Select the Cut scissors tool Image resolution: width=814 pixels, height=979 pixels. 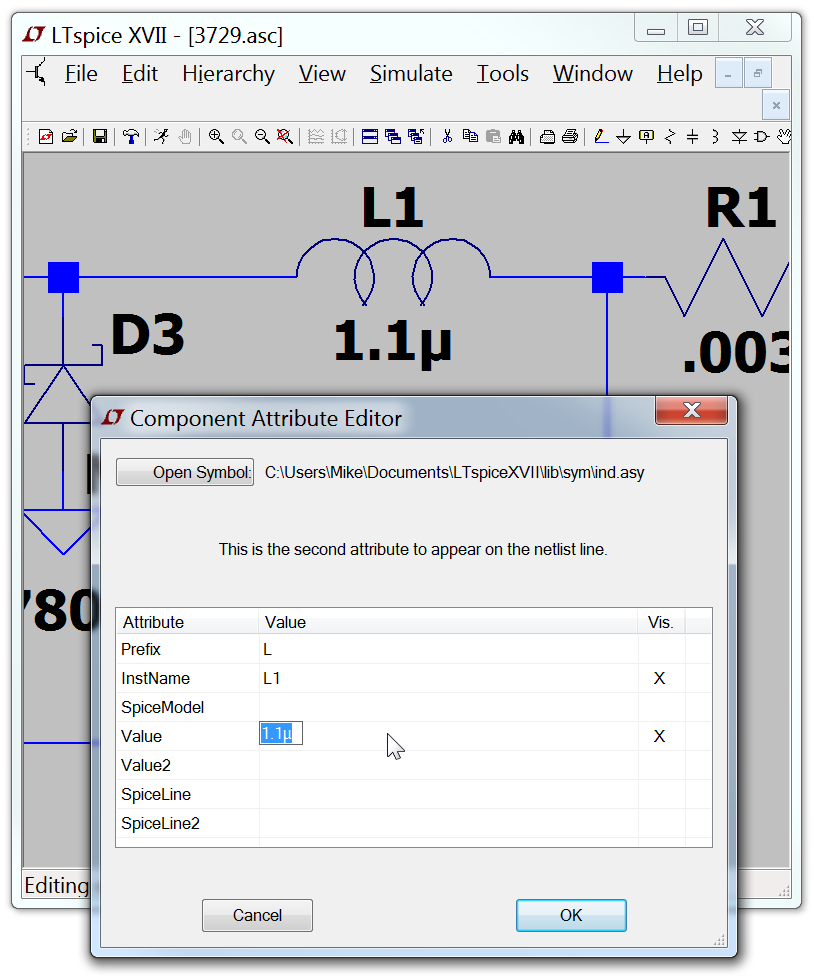[447, 137]
